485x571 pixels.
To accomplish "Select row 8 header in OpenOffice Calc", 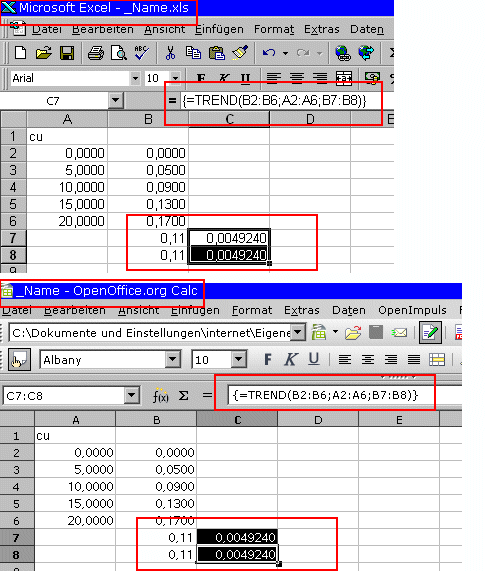I will (16, 555).
